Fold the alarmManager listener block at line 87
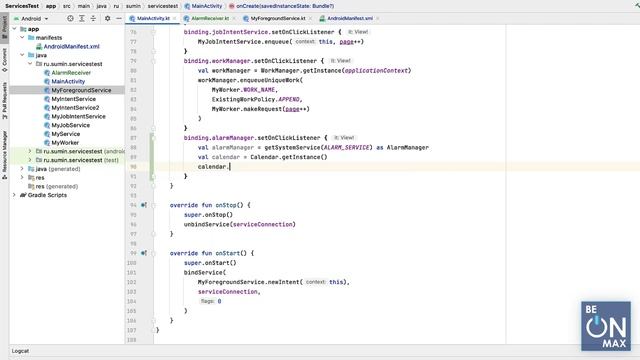 (153, 138)
